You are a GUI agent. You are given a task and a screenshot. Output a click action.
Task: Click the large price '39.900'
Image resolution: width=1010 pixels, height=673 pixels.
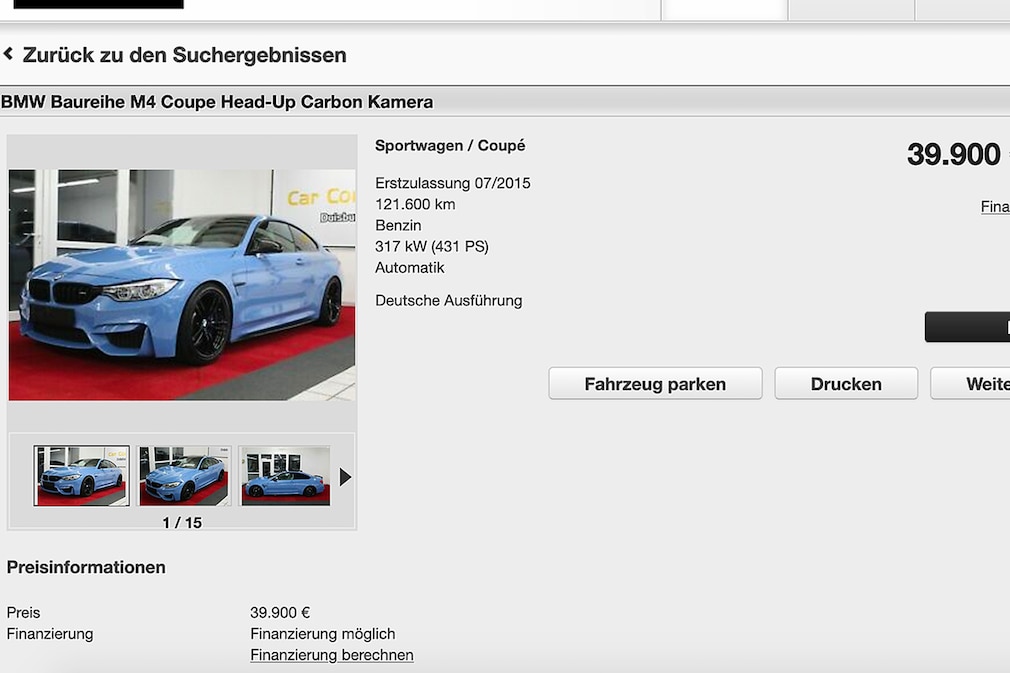pyautogui.click(x=954, y=155)
